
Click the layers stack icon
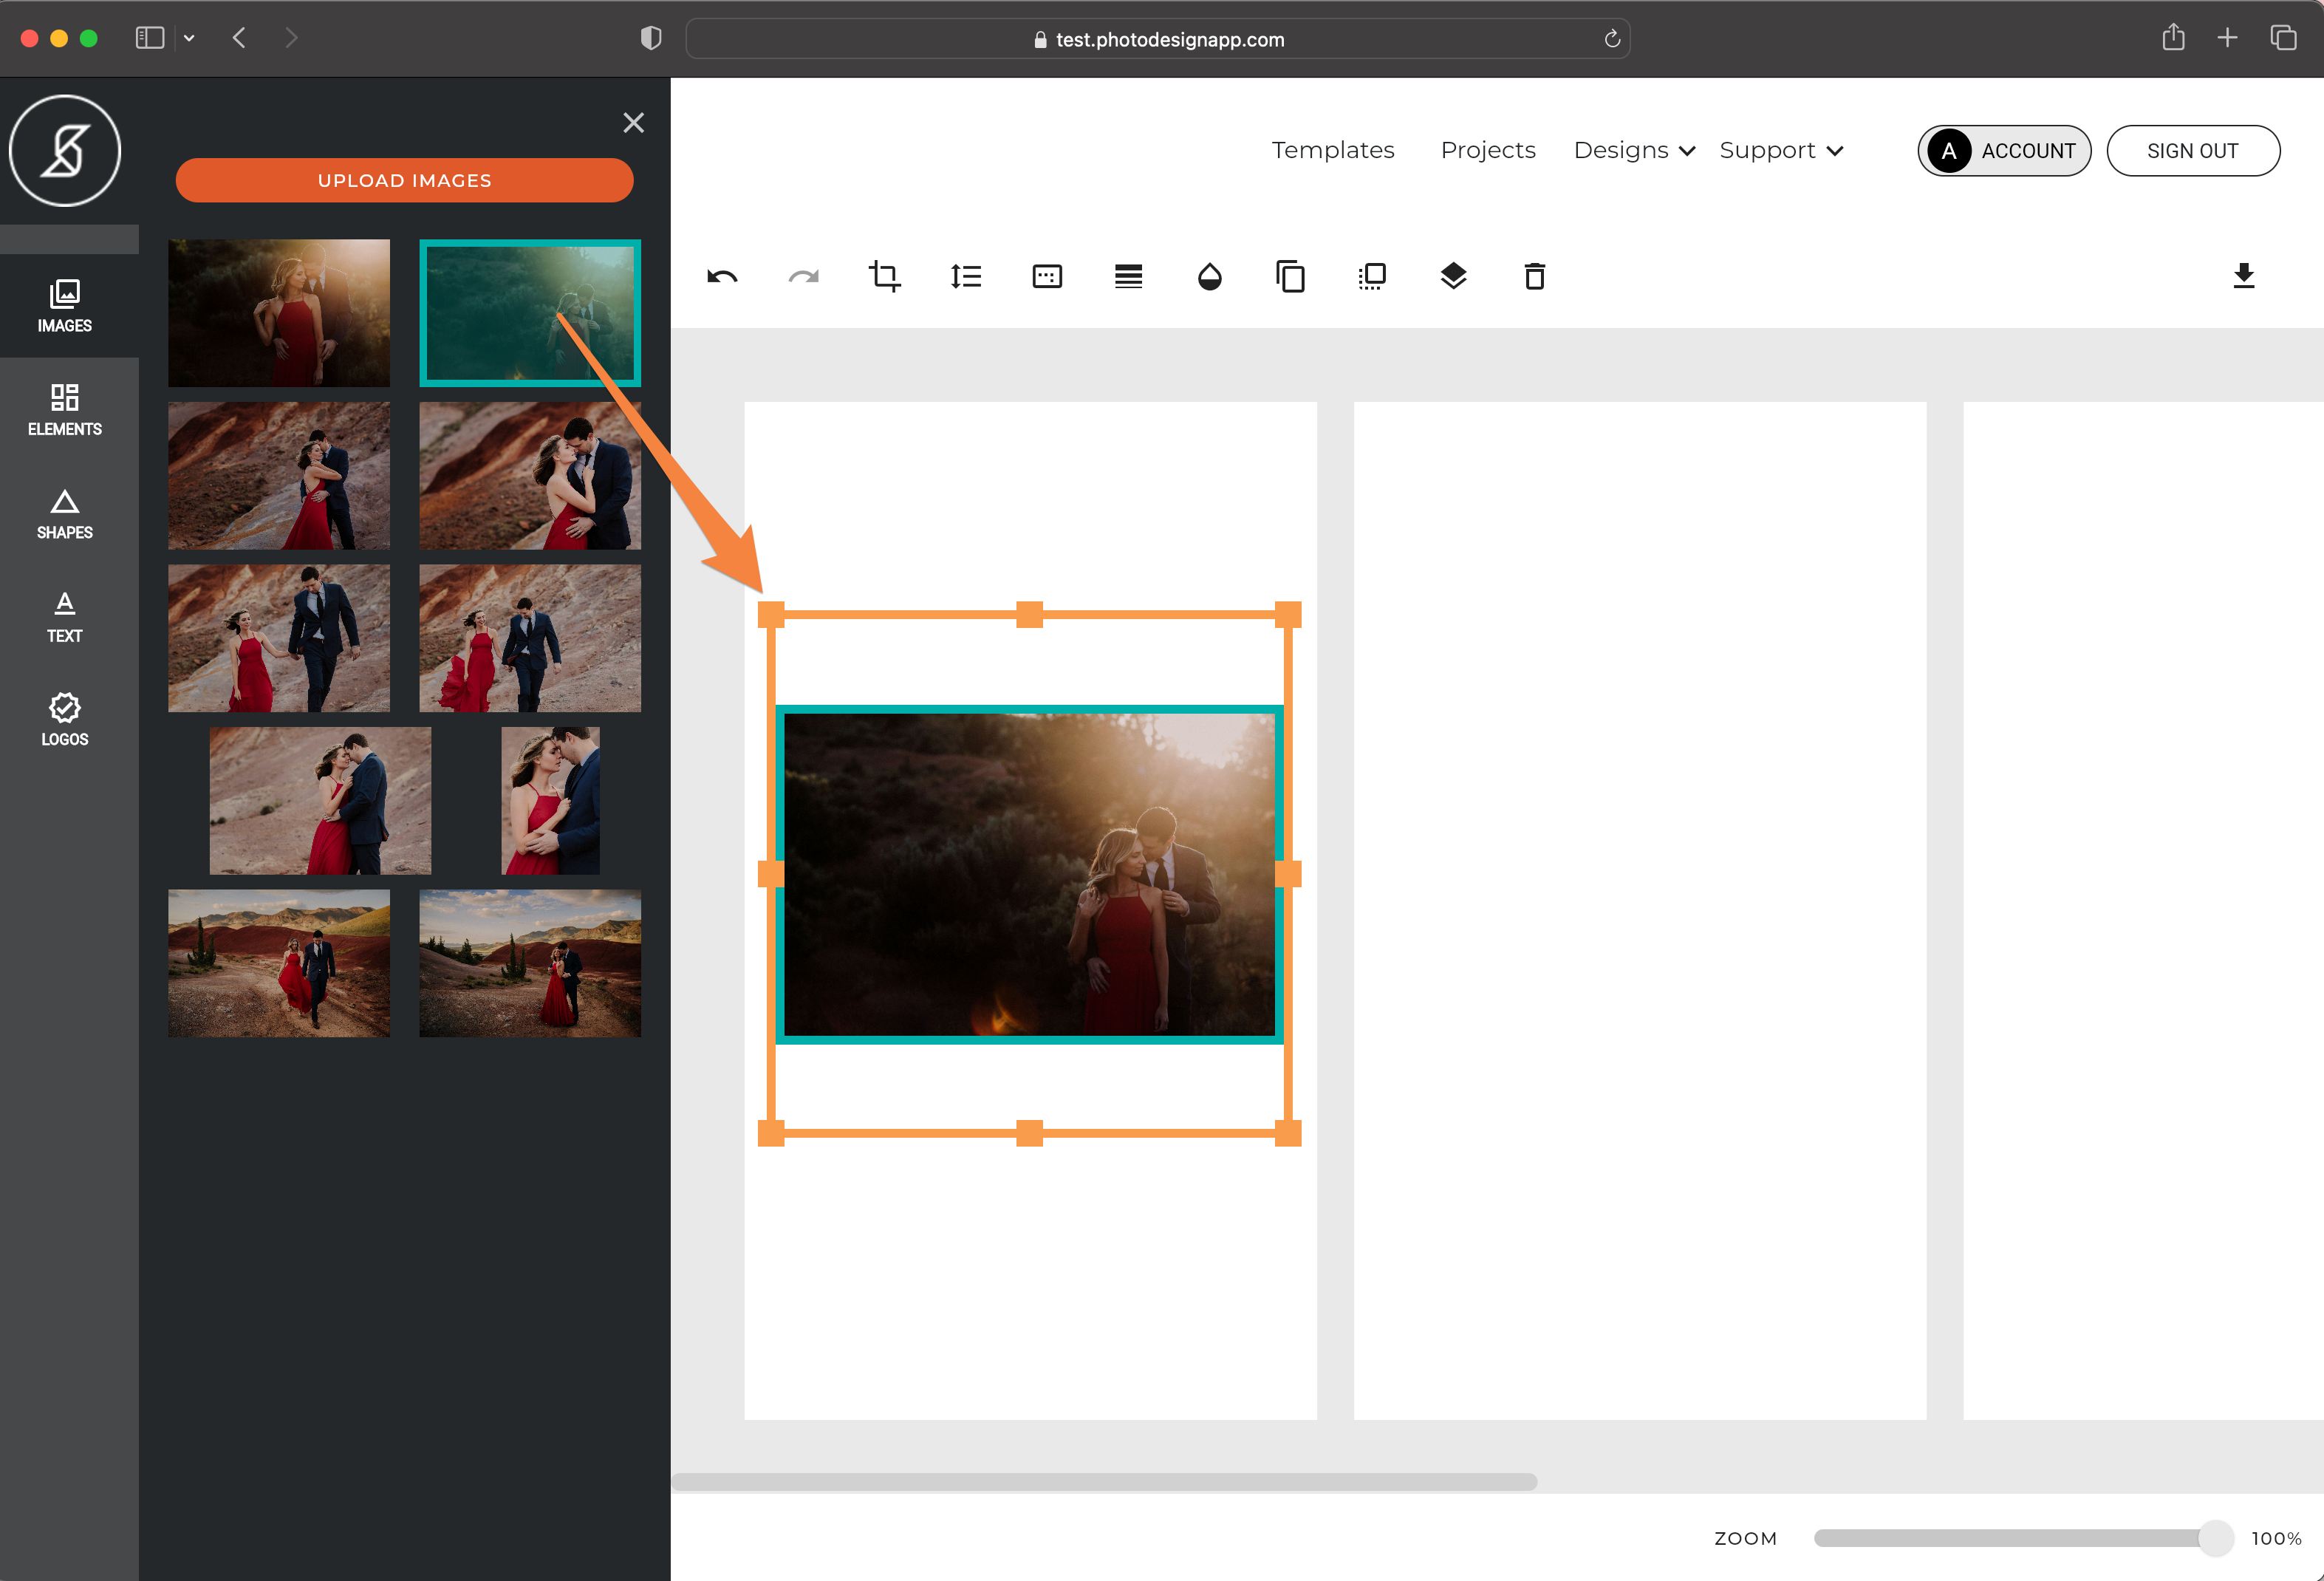tap(1452, 277)
